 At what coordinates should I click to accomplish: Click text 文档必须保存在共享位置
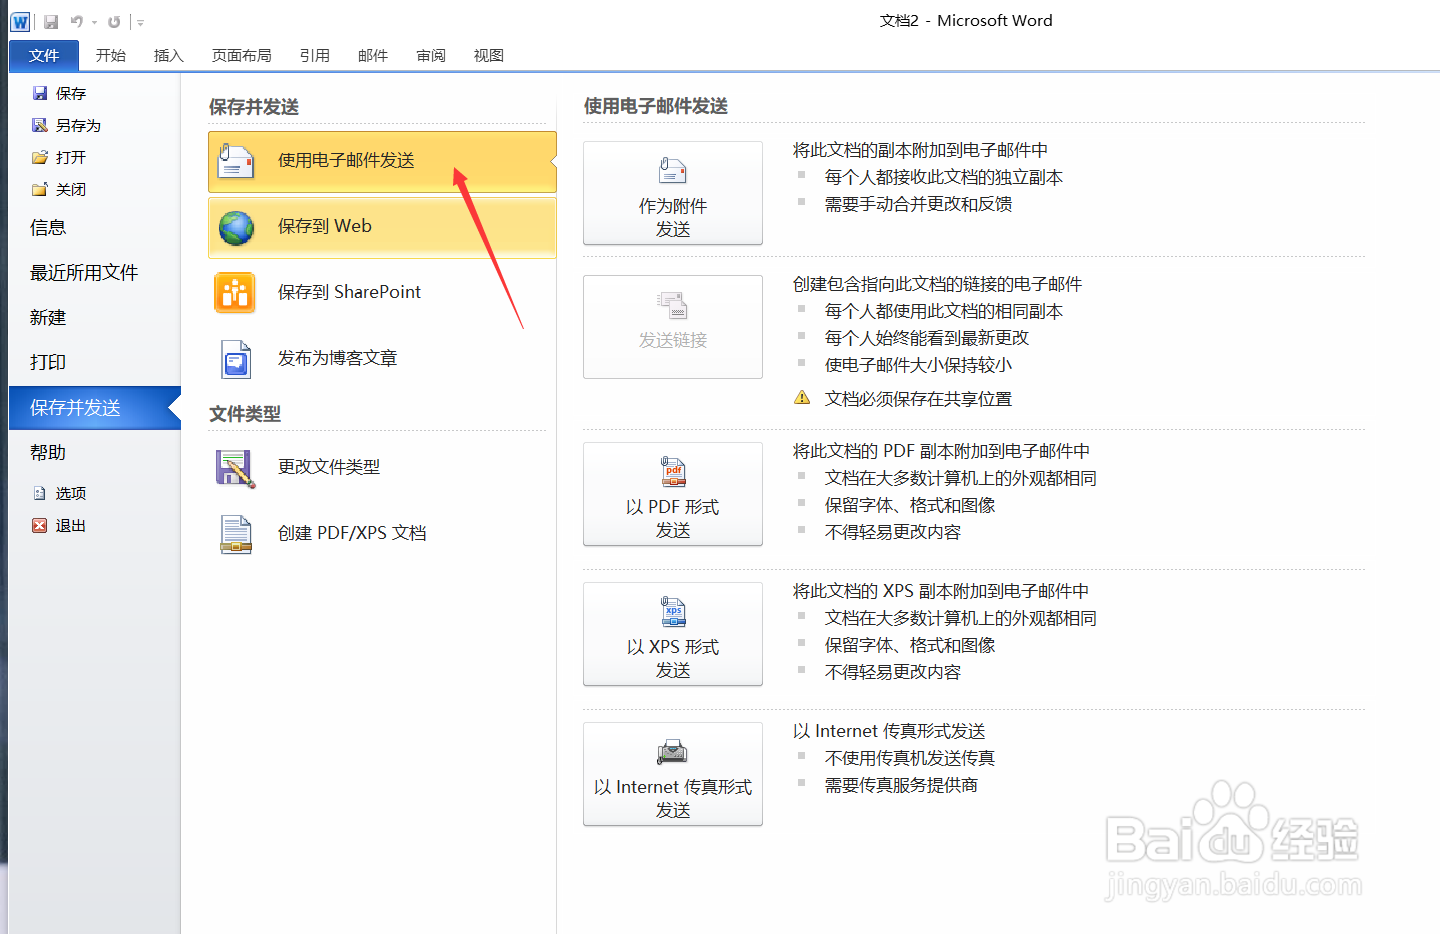tap(918, 399)
